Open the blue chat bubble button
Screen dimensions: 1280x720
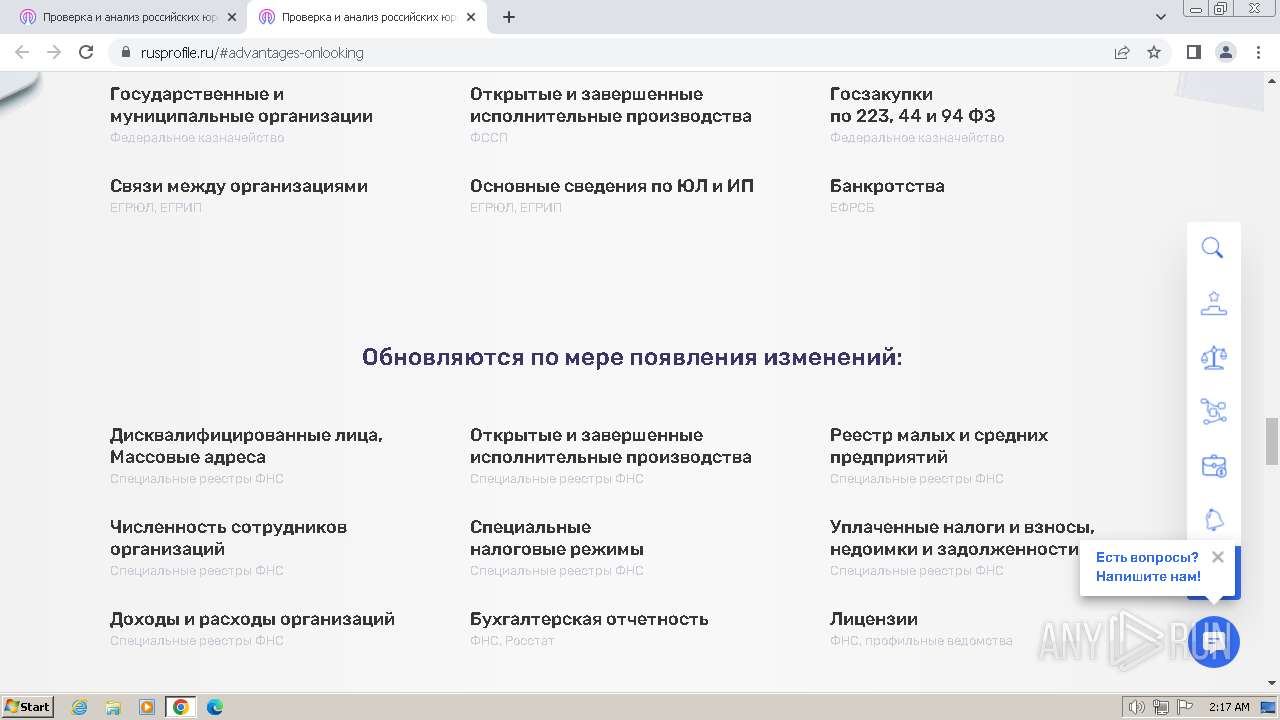click(1214, 642)
